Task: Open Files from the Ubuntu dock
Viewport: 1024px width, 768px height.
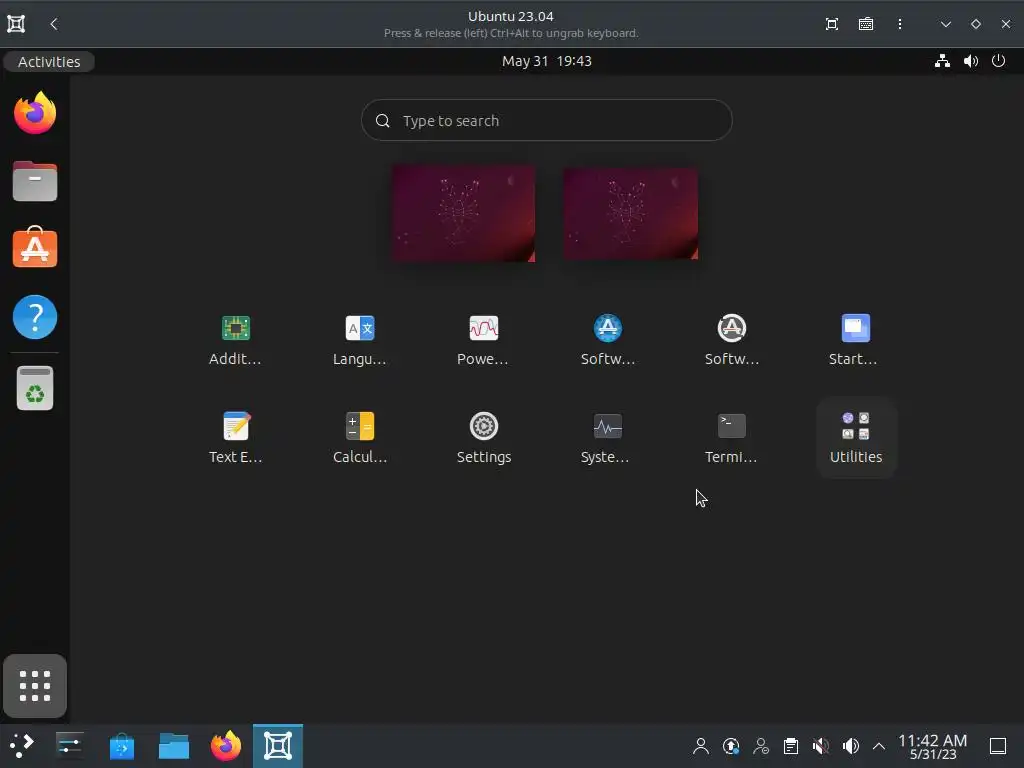Action: tap(35, 181)
